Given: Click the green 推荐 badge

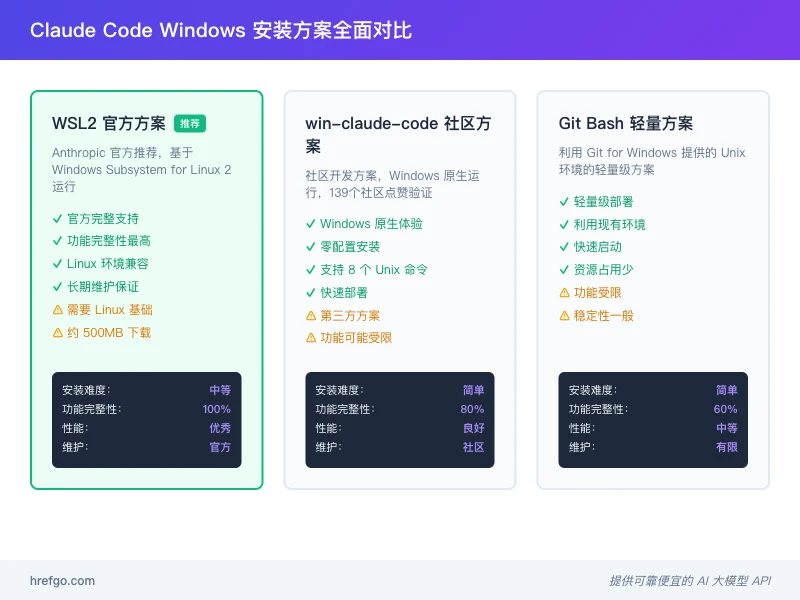Looking at the screenshot, I should pos(190,123).
